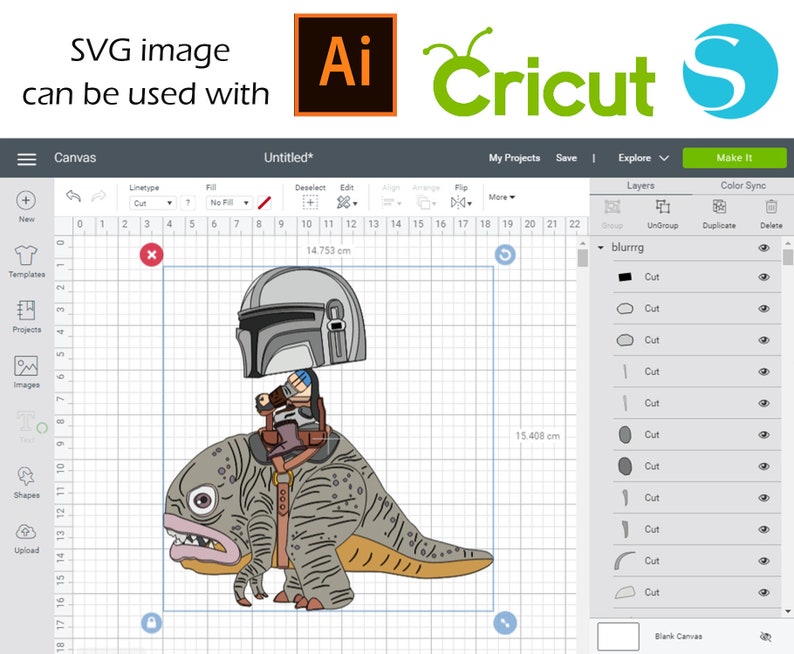Viewport: 794px width, 654px height.
Task: Hide the blurrrg group layer
Action: coord(764,248)
